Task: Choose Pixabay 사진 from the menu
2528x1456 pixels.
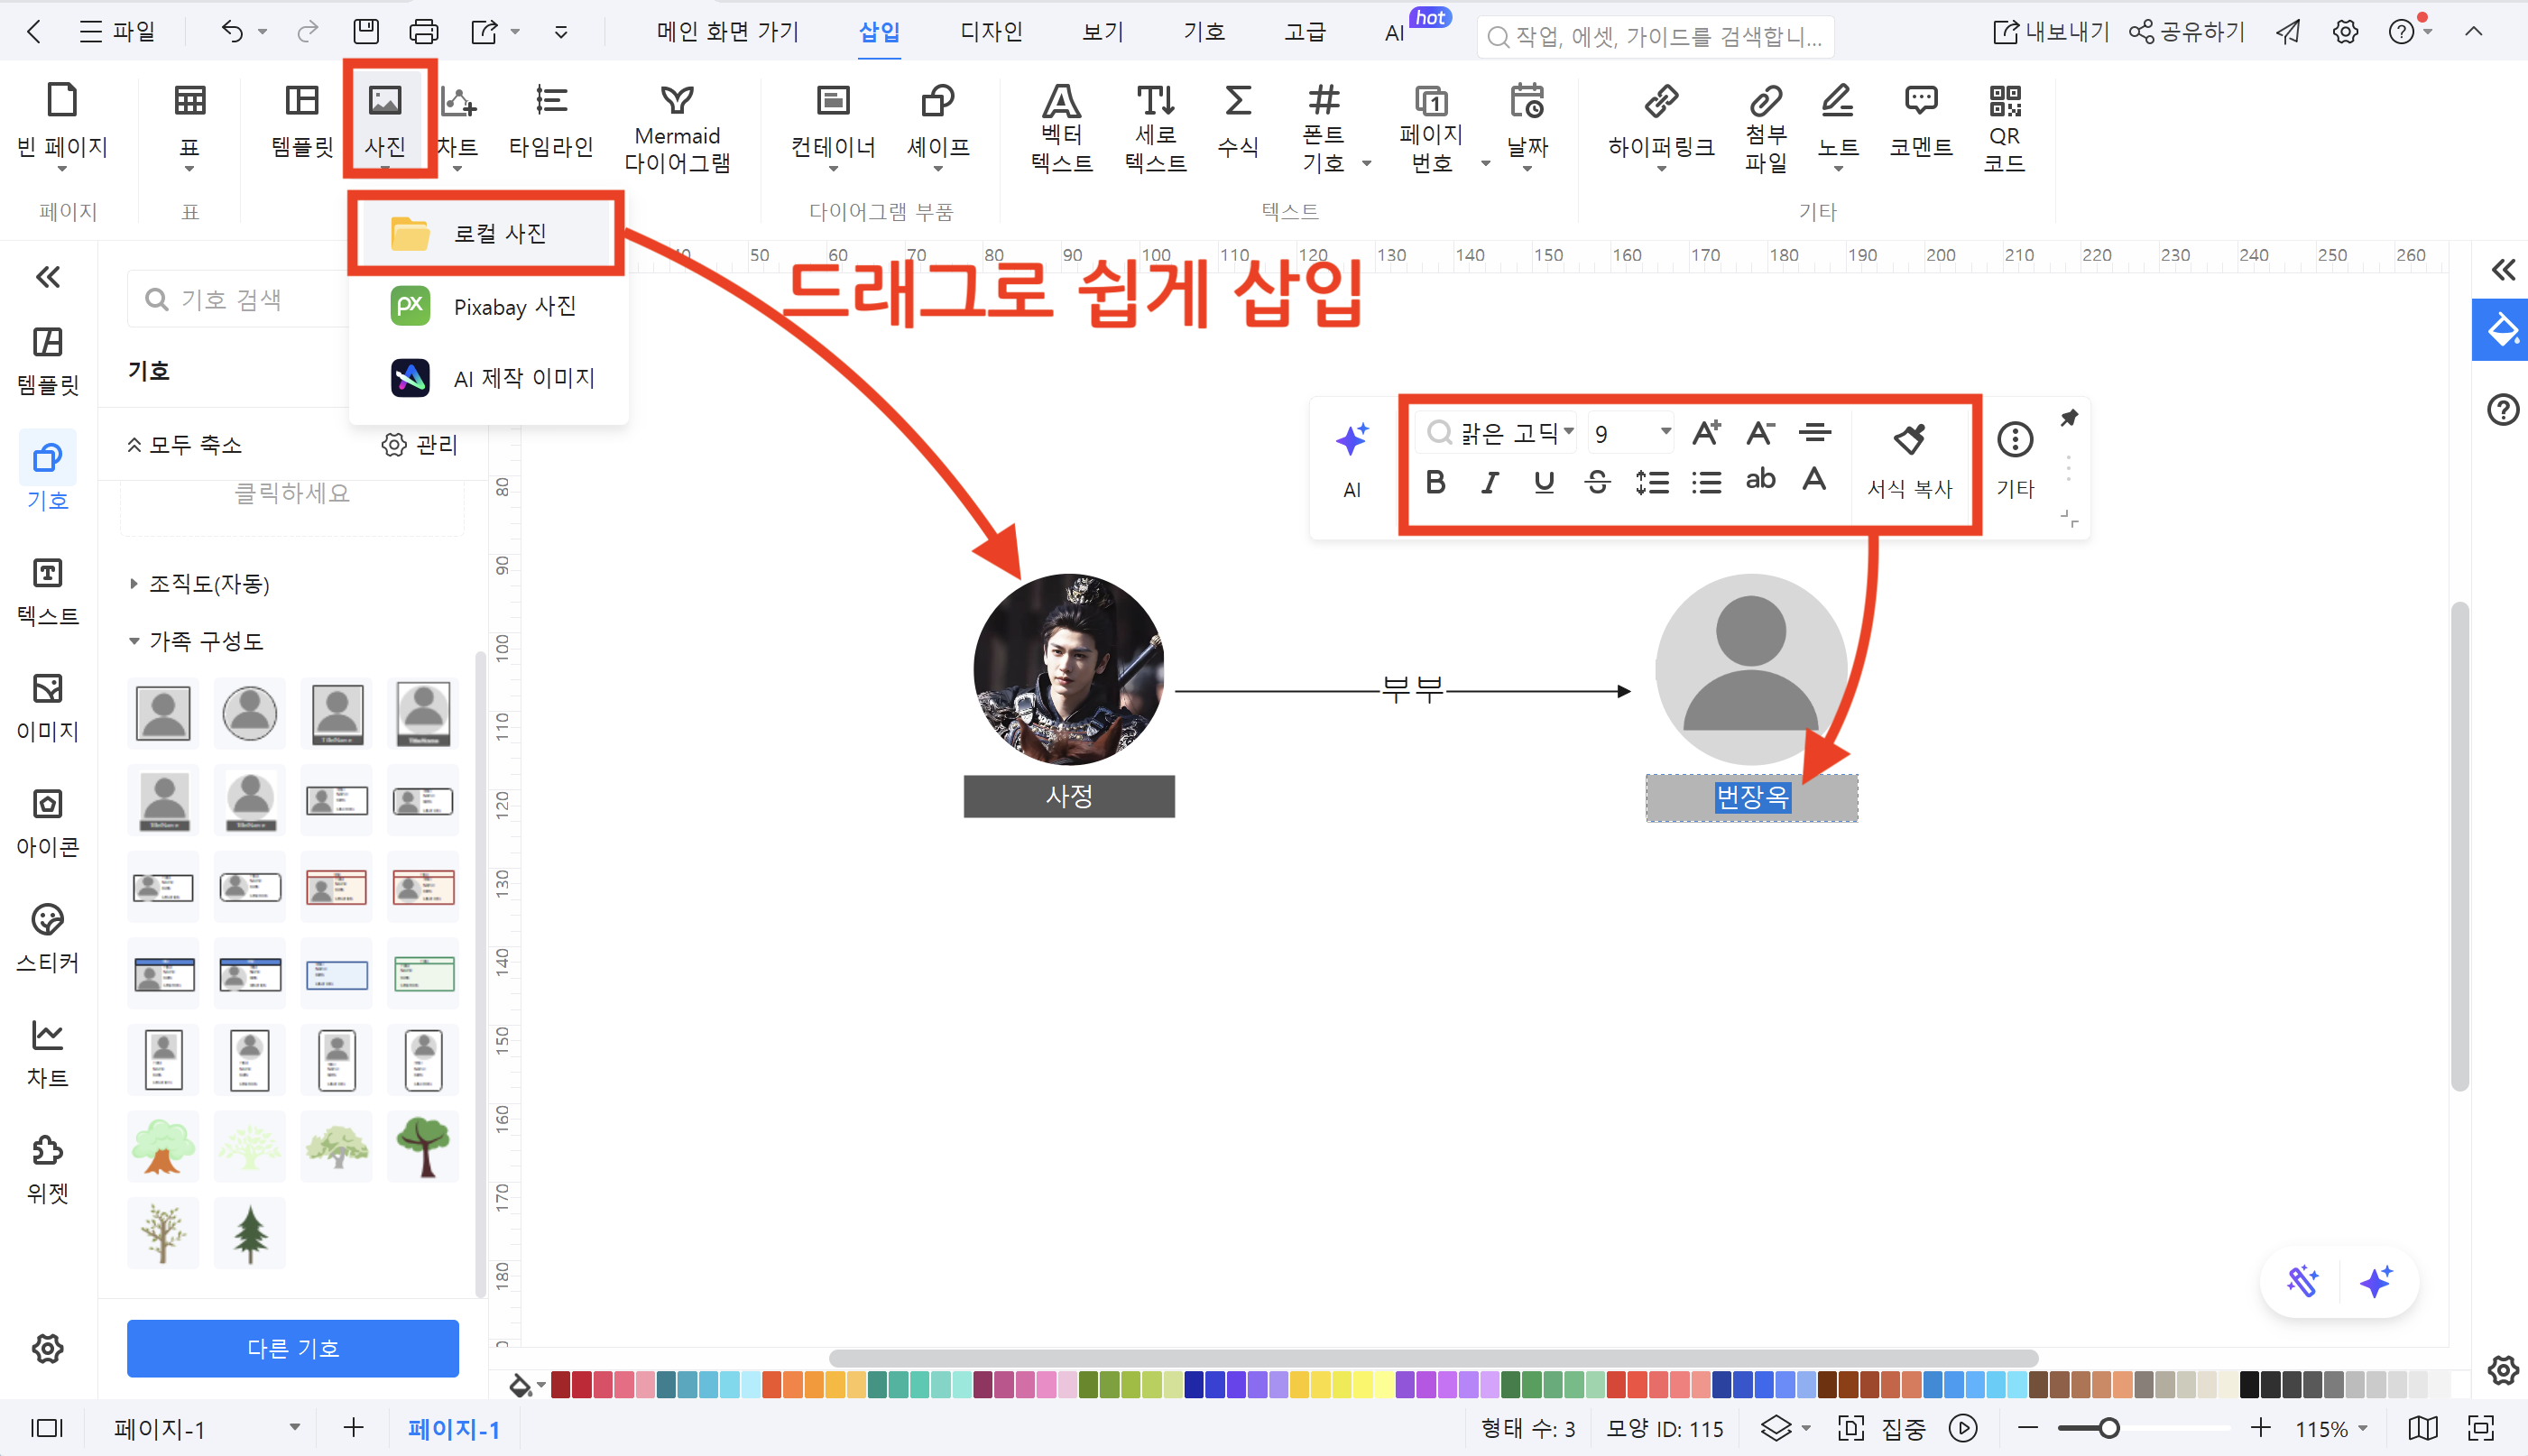Action: click(x=514, y=306)
